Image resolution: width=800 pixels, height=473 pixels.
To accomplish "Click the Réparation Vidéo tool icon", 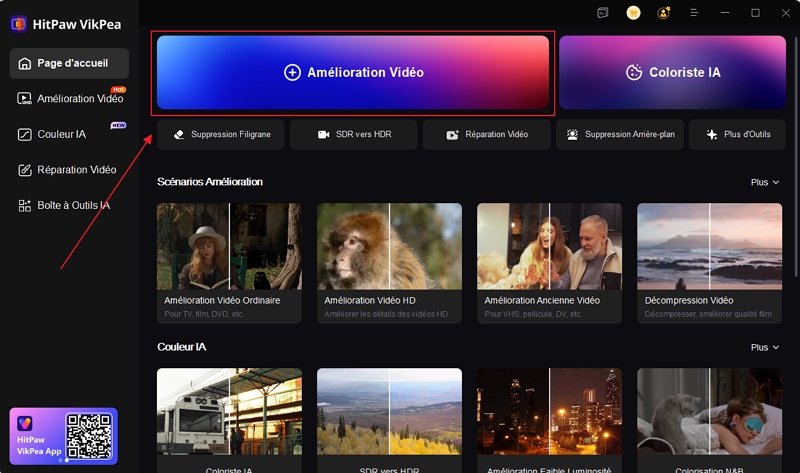I will coord(452,134).
